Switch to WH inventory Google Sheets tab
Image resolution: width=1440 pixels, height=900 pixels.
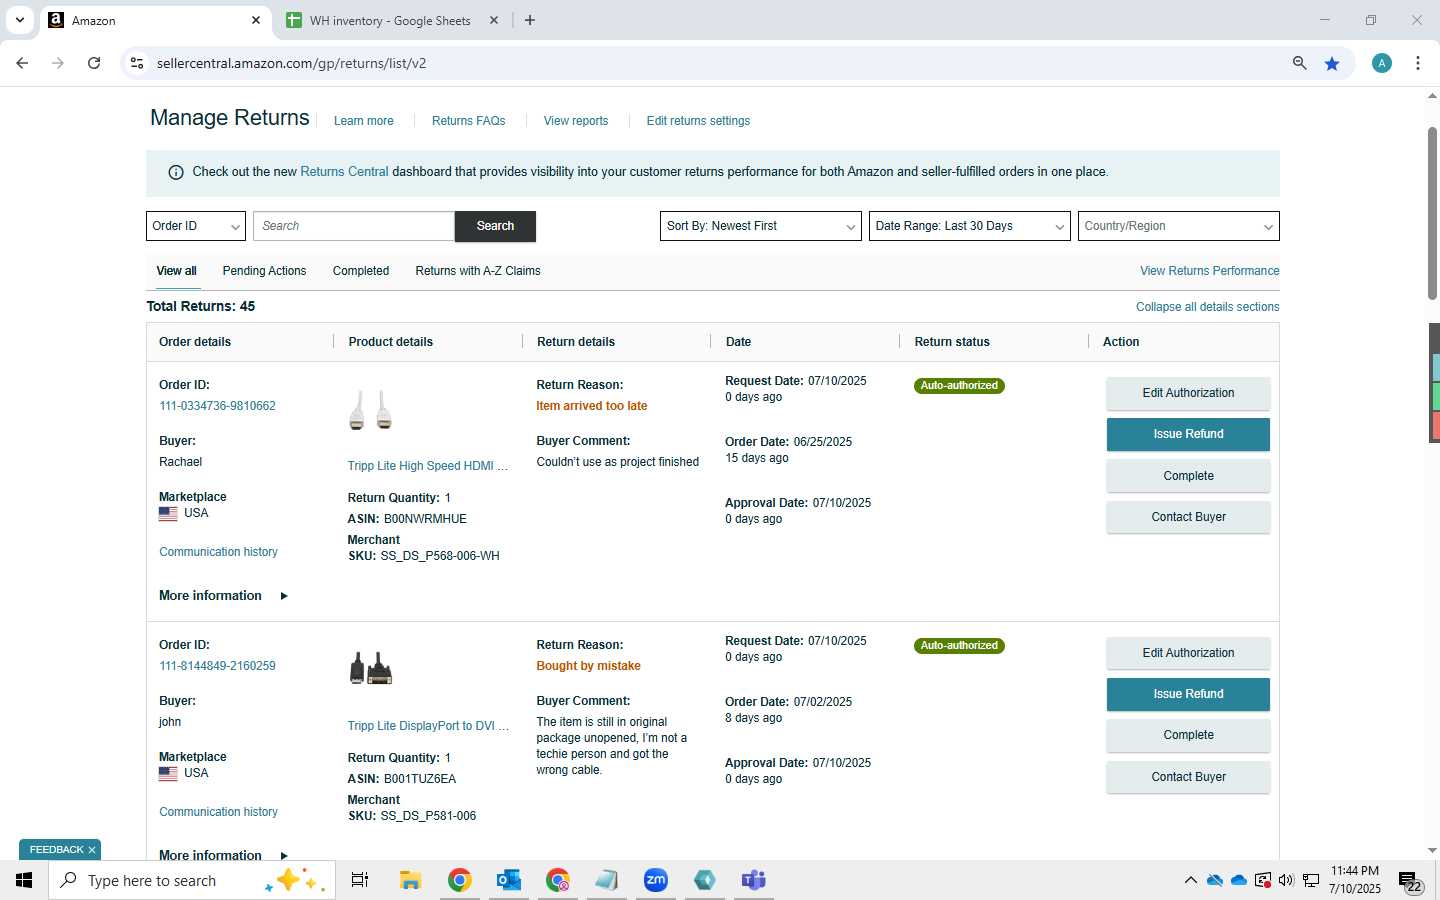tap(391, 20)
